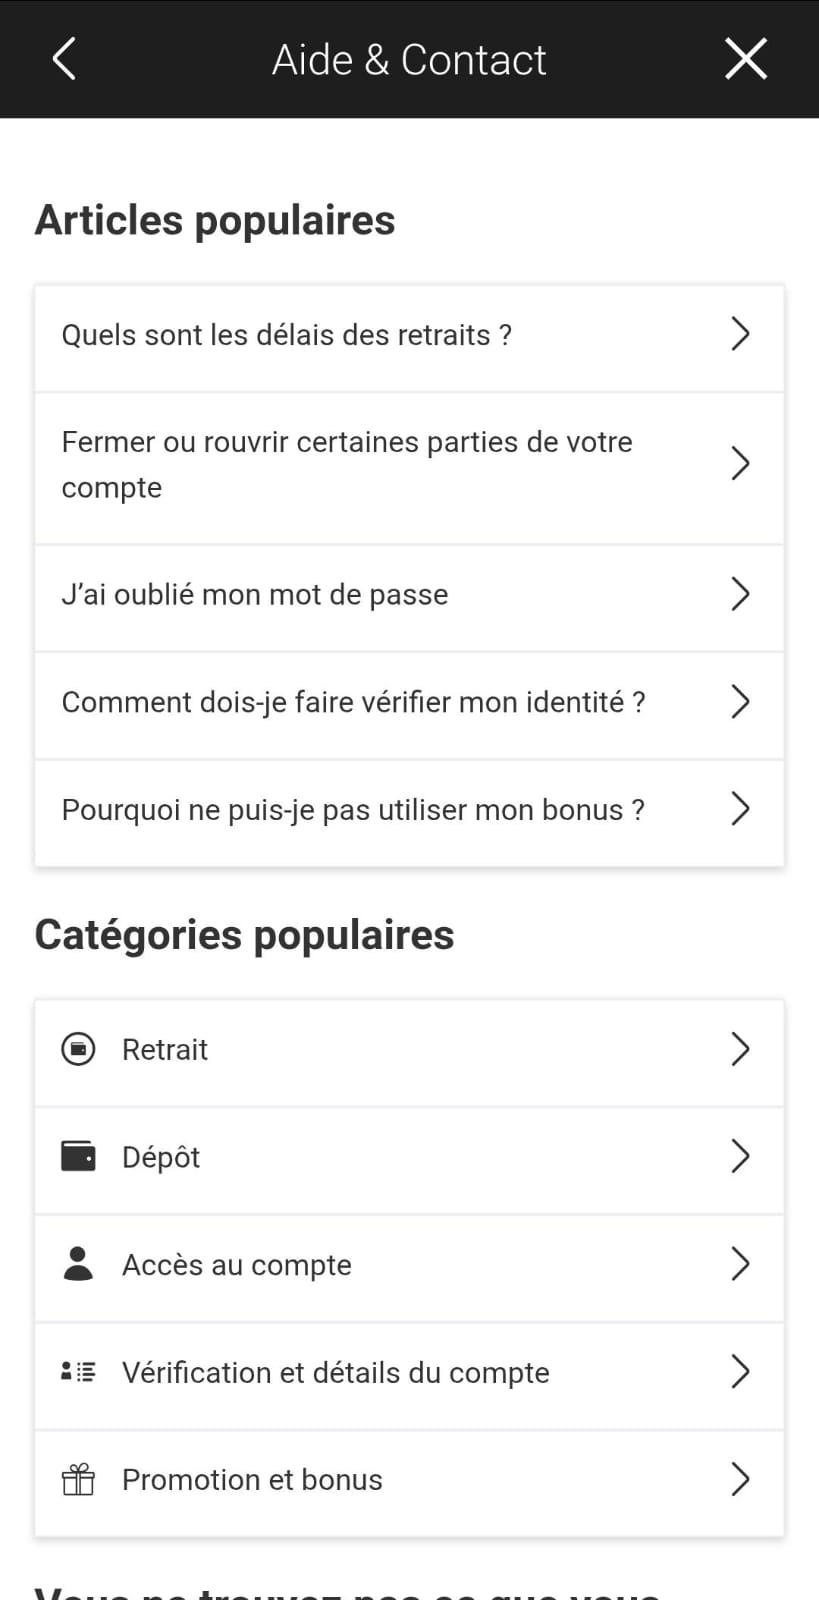
Task: Open 'J'ai oublié mon mot de passe'
Action: (409, 595)
